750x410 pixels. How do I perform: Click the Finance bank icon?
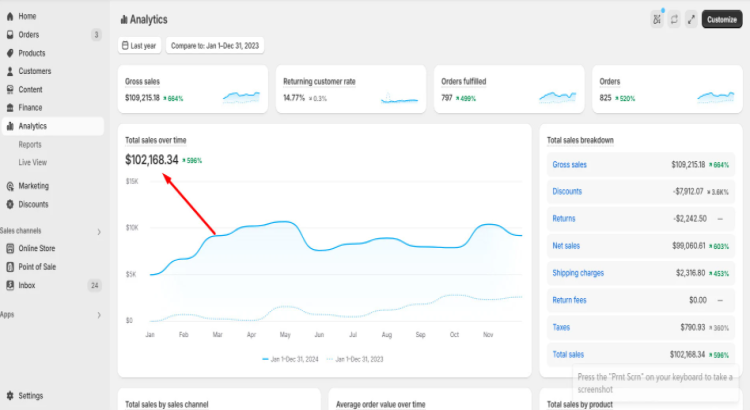pos(10,108)
